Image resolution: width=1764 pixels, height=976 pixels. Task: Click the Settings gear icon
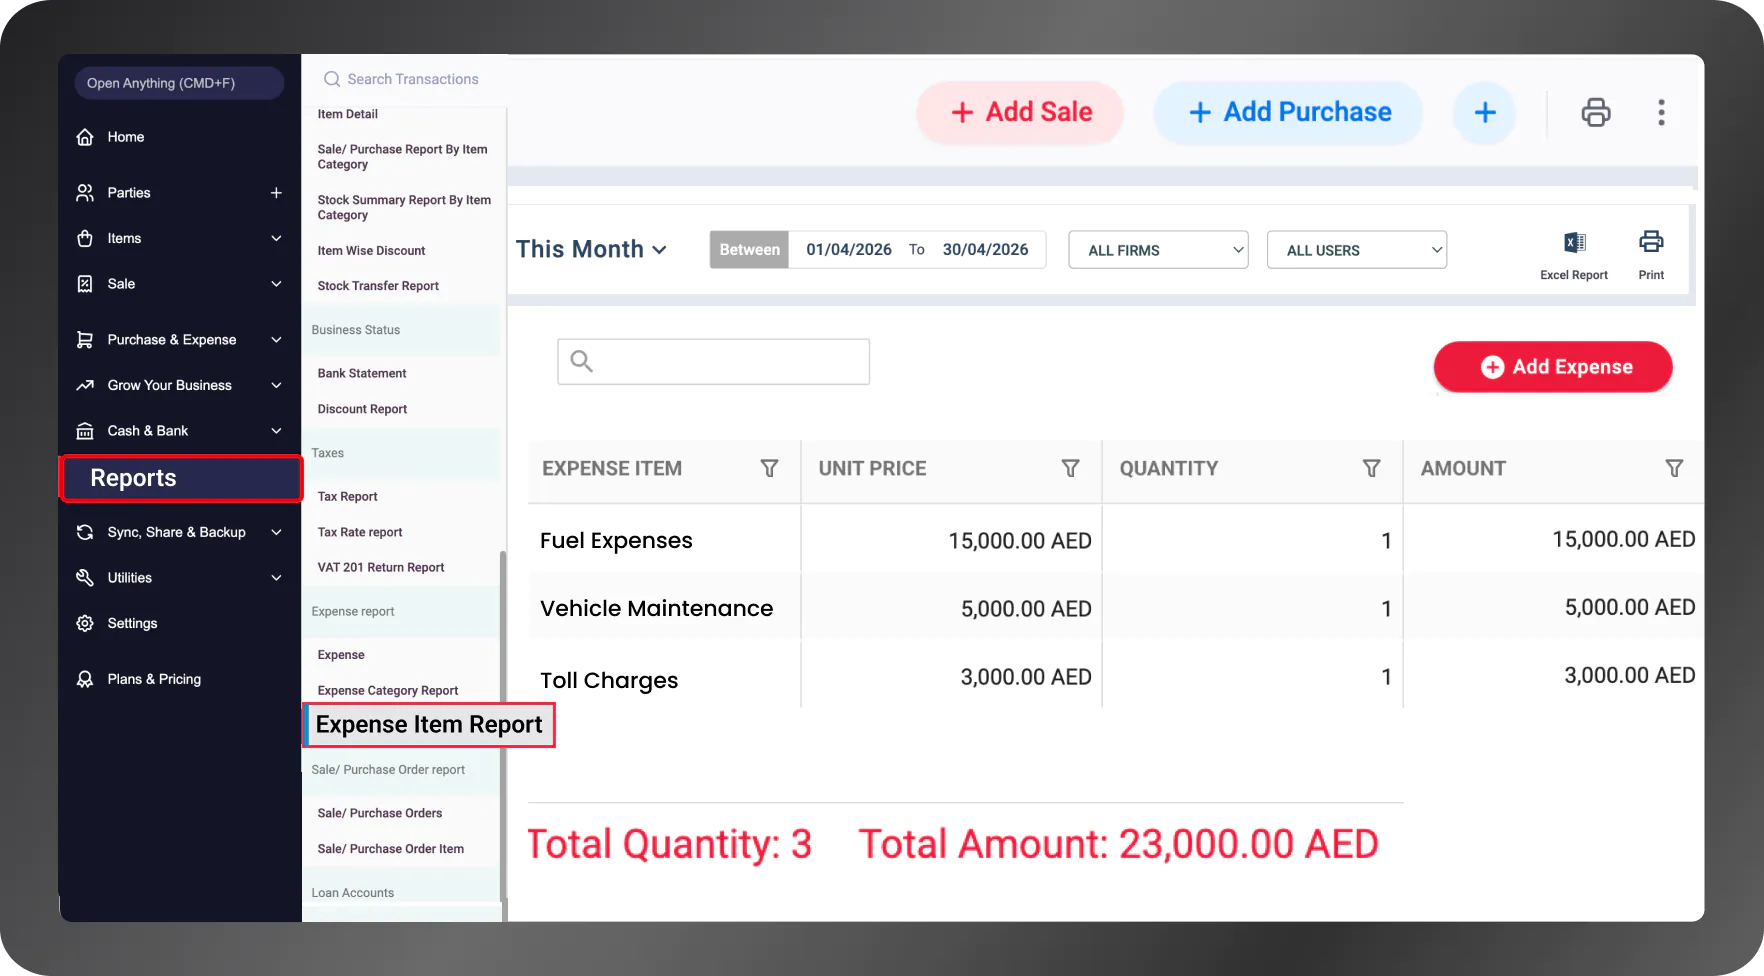(x=85, y=623)
